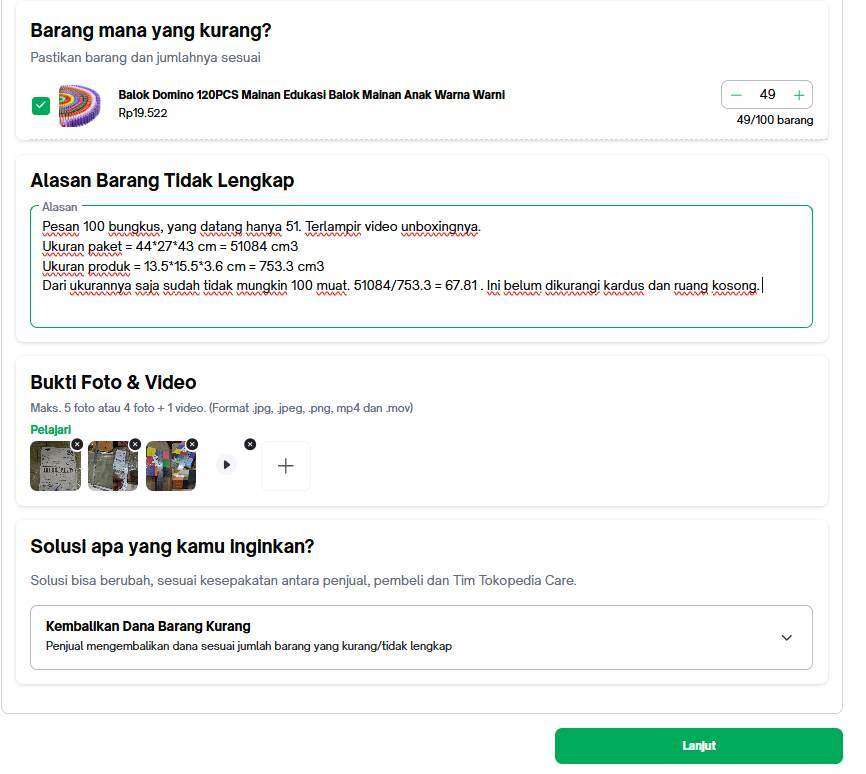
Task: Add another photo with the plus tile
Action: tap(286, 466)
